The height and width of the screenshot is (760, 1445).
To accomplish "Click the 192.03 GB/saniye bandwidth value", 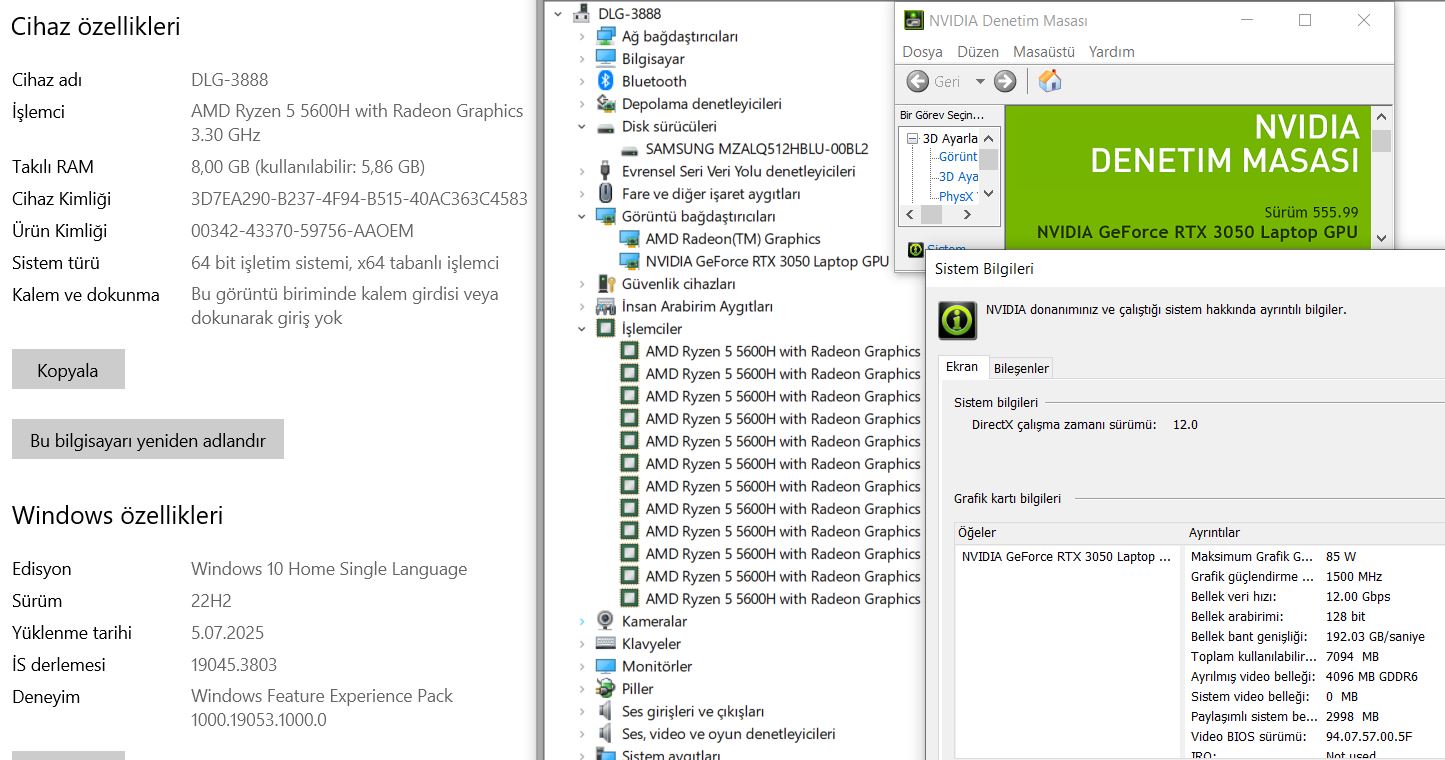I will click(1375, 636).
